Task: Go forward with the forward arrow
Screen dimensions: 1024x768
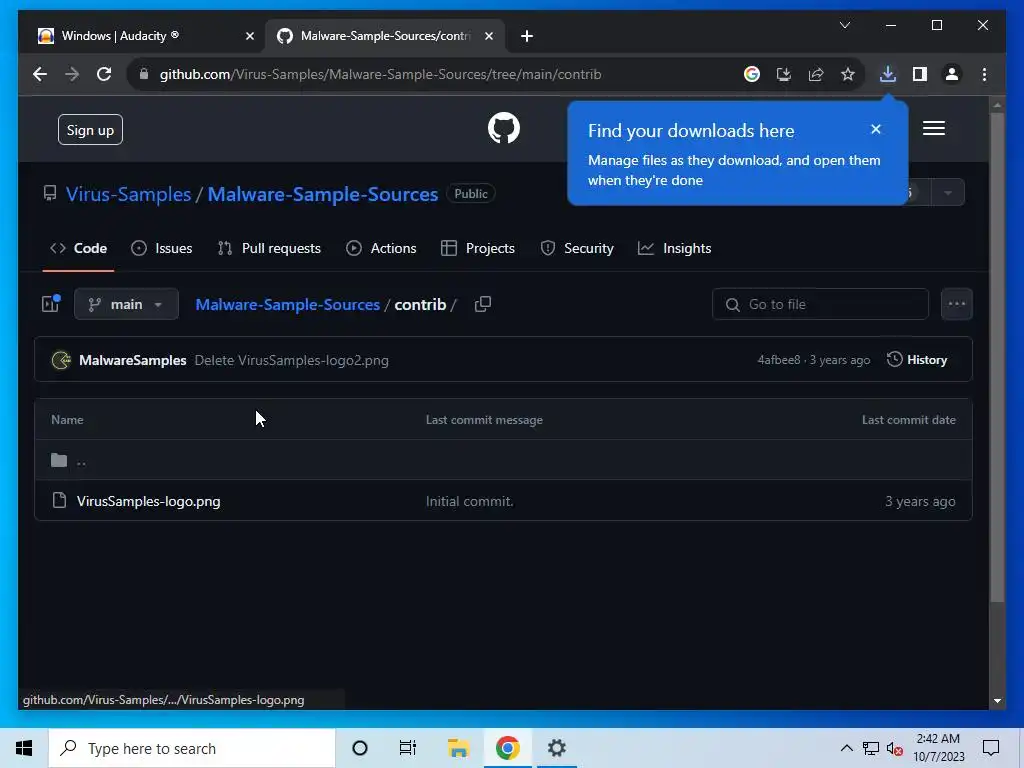Action: point(72,74)
